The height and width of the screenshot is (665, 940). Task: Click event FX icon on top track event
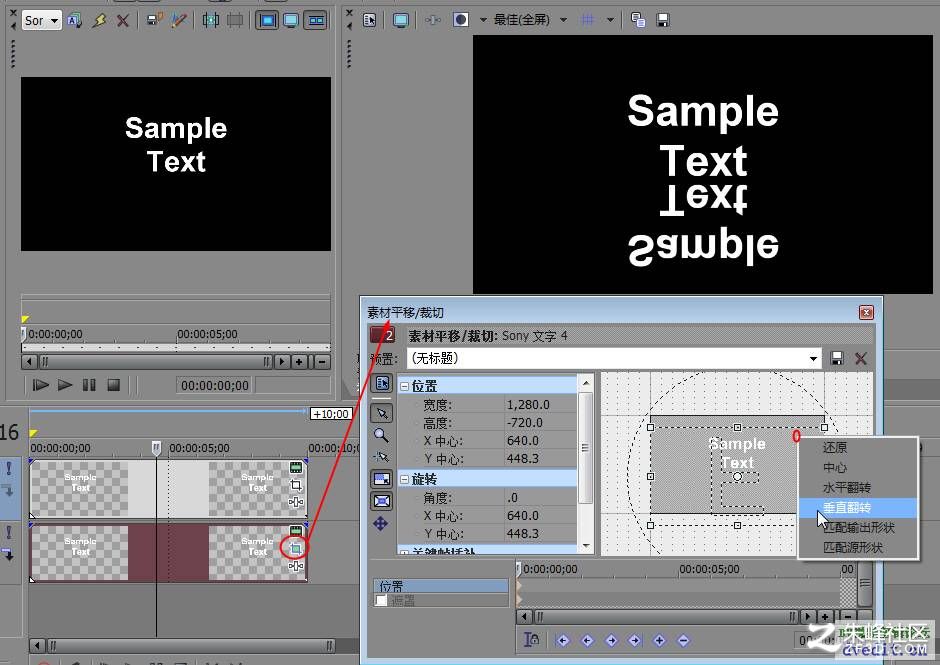click(x=296, y=502)
